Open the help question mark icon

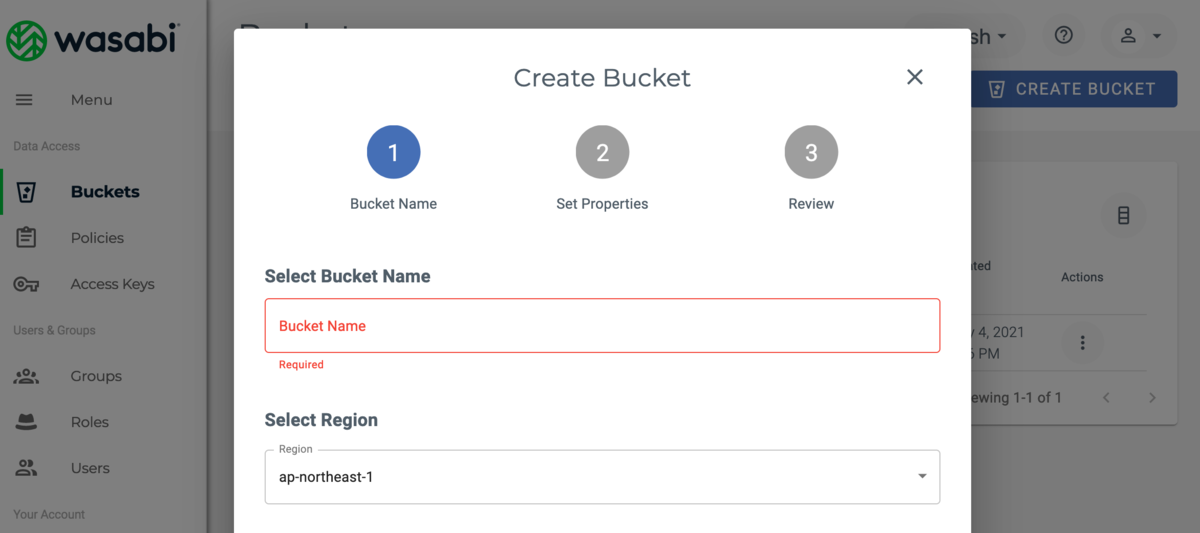tap(1064, 36)
